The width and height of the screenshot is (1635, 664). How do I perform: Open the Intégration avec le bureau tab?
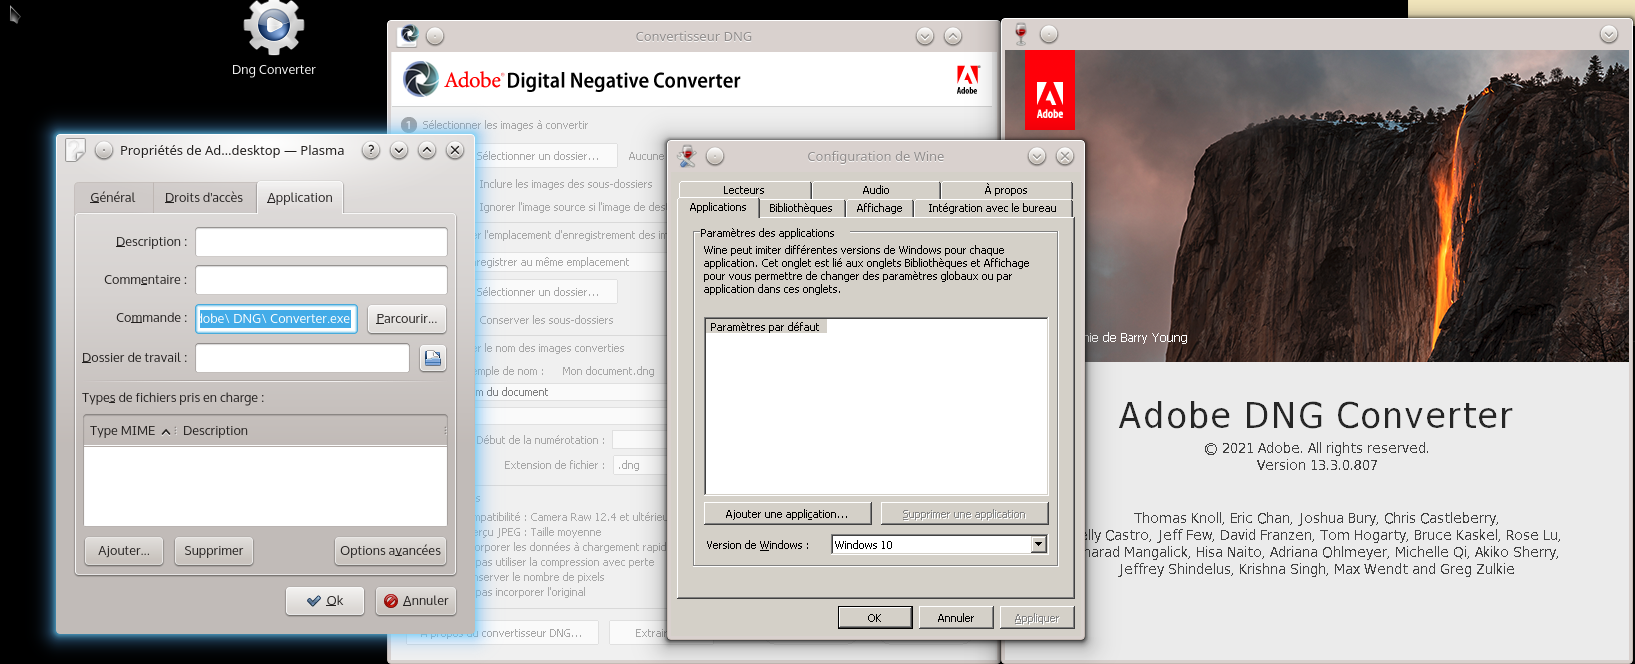[993, 208]
